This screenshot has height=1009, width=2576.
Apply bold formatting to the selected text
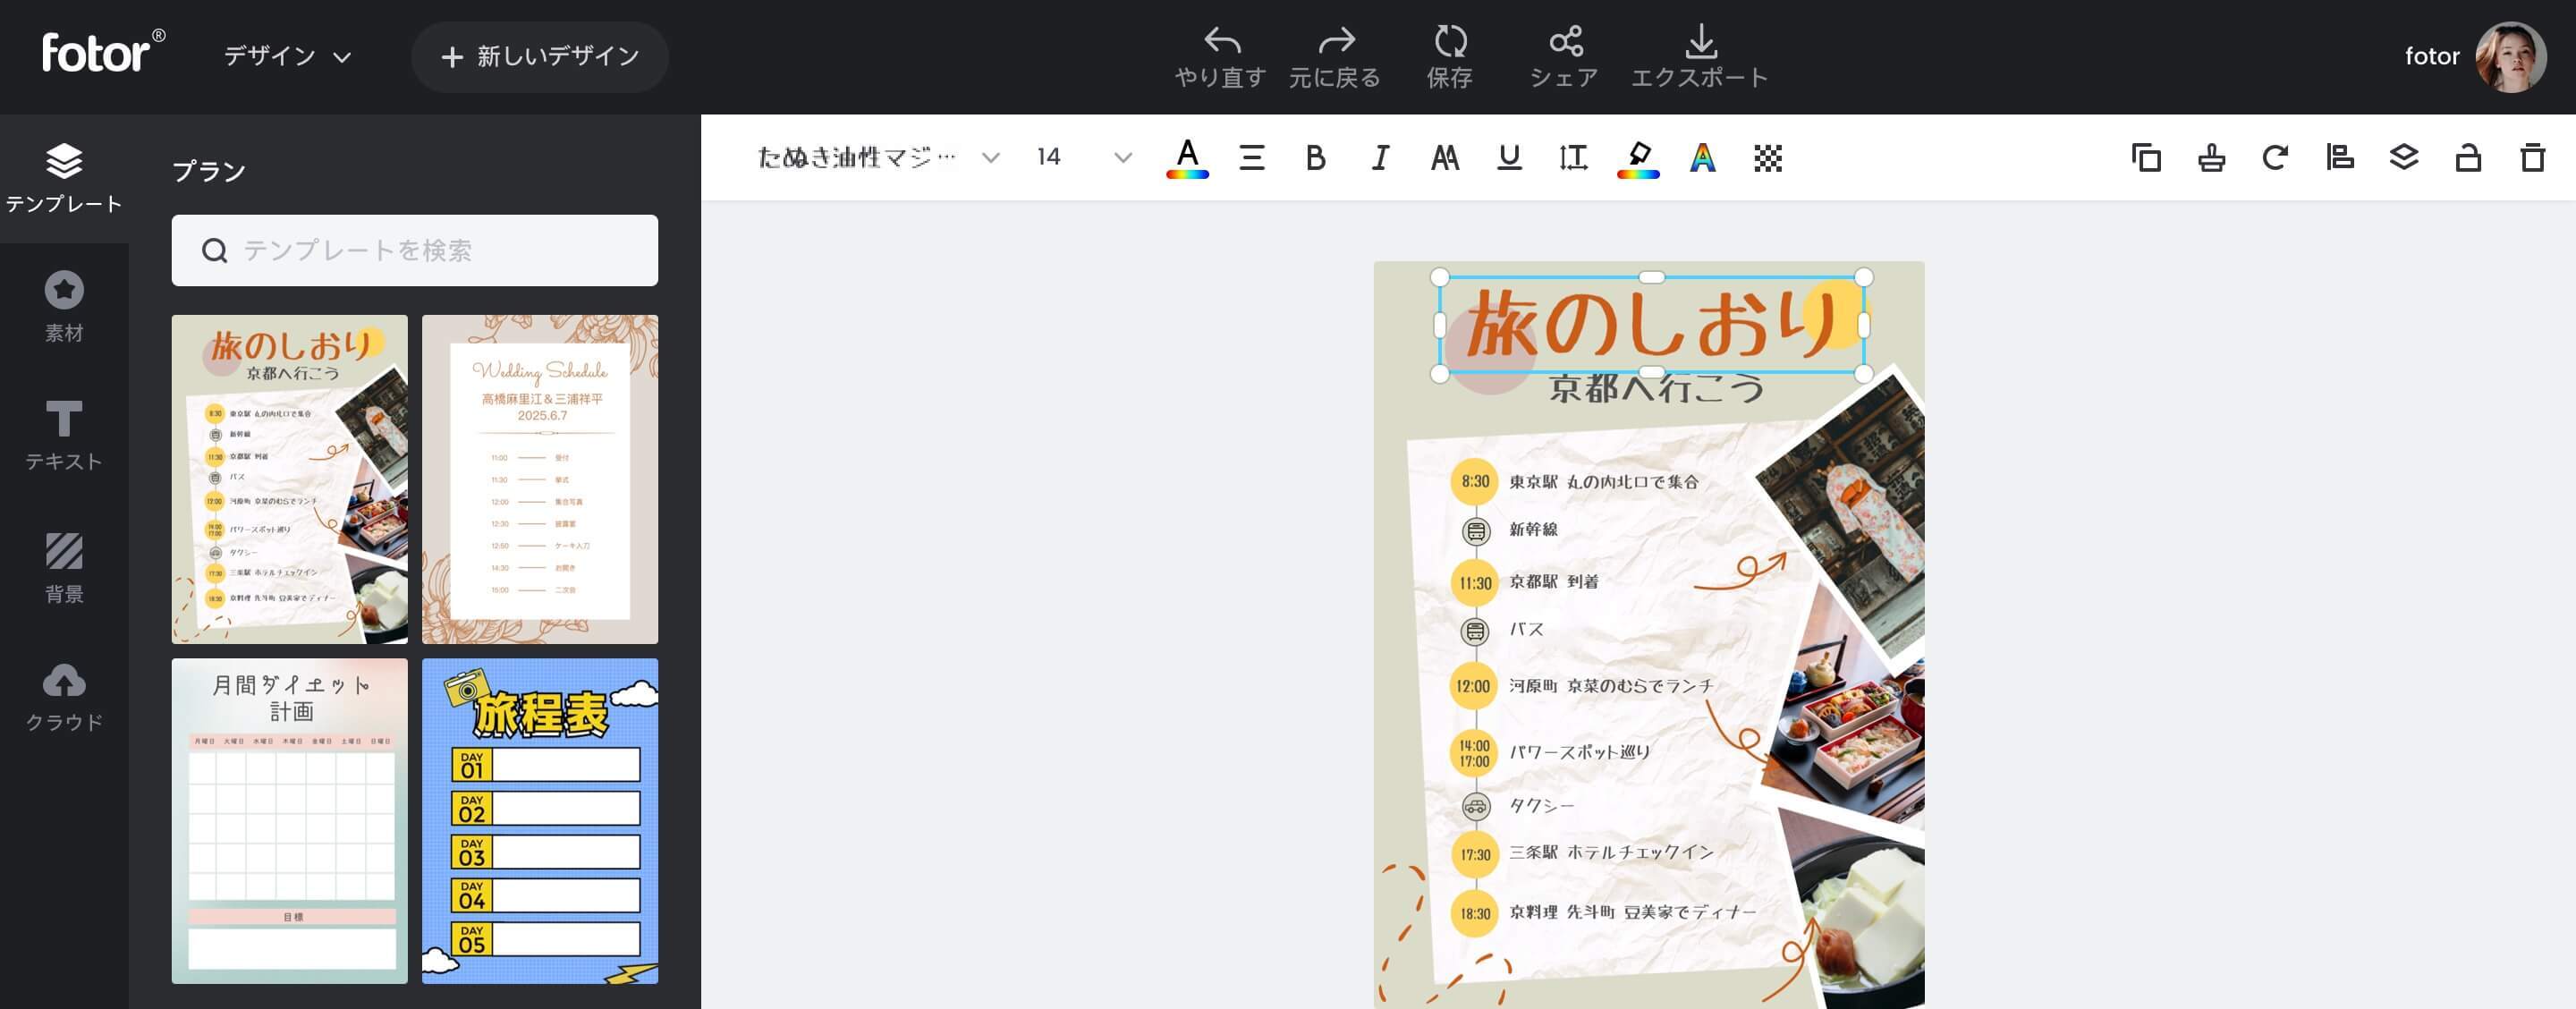1315,157
